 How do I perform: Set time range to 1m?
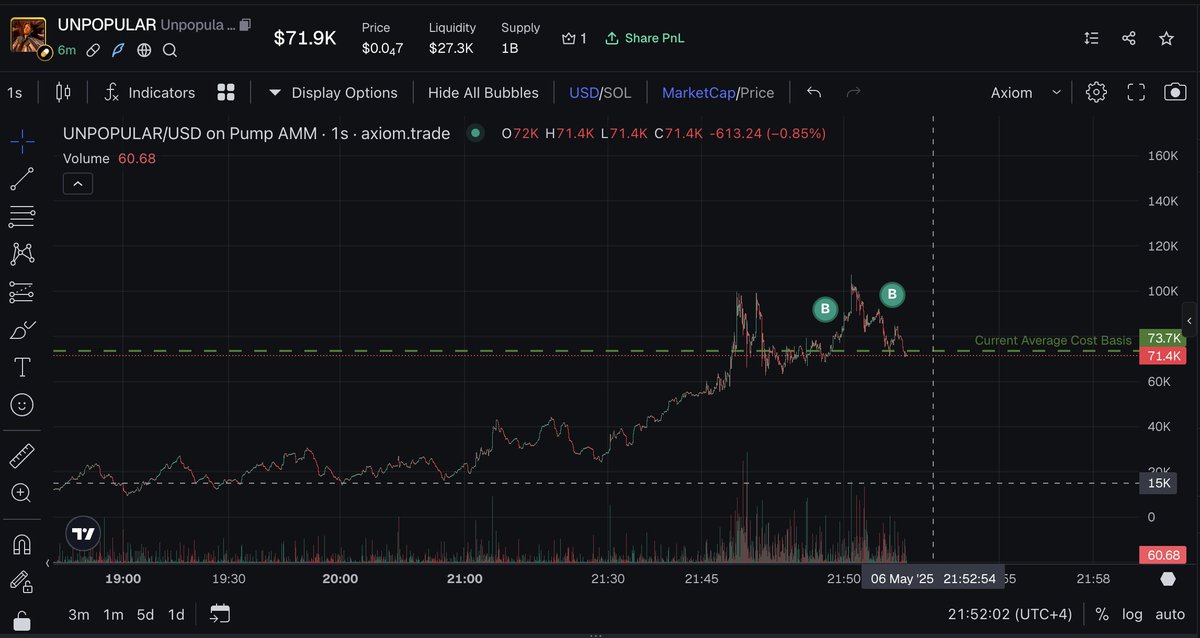(x=113, y=614)
